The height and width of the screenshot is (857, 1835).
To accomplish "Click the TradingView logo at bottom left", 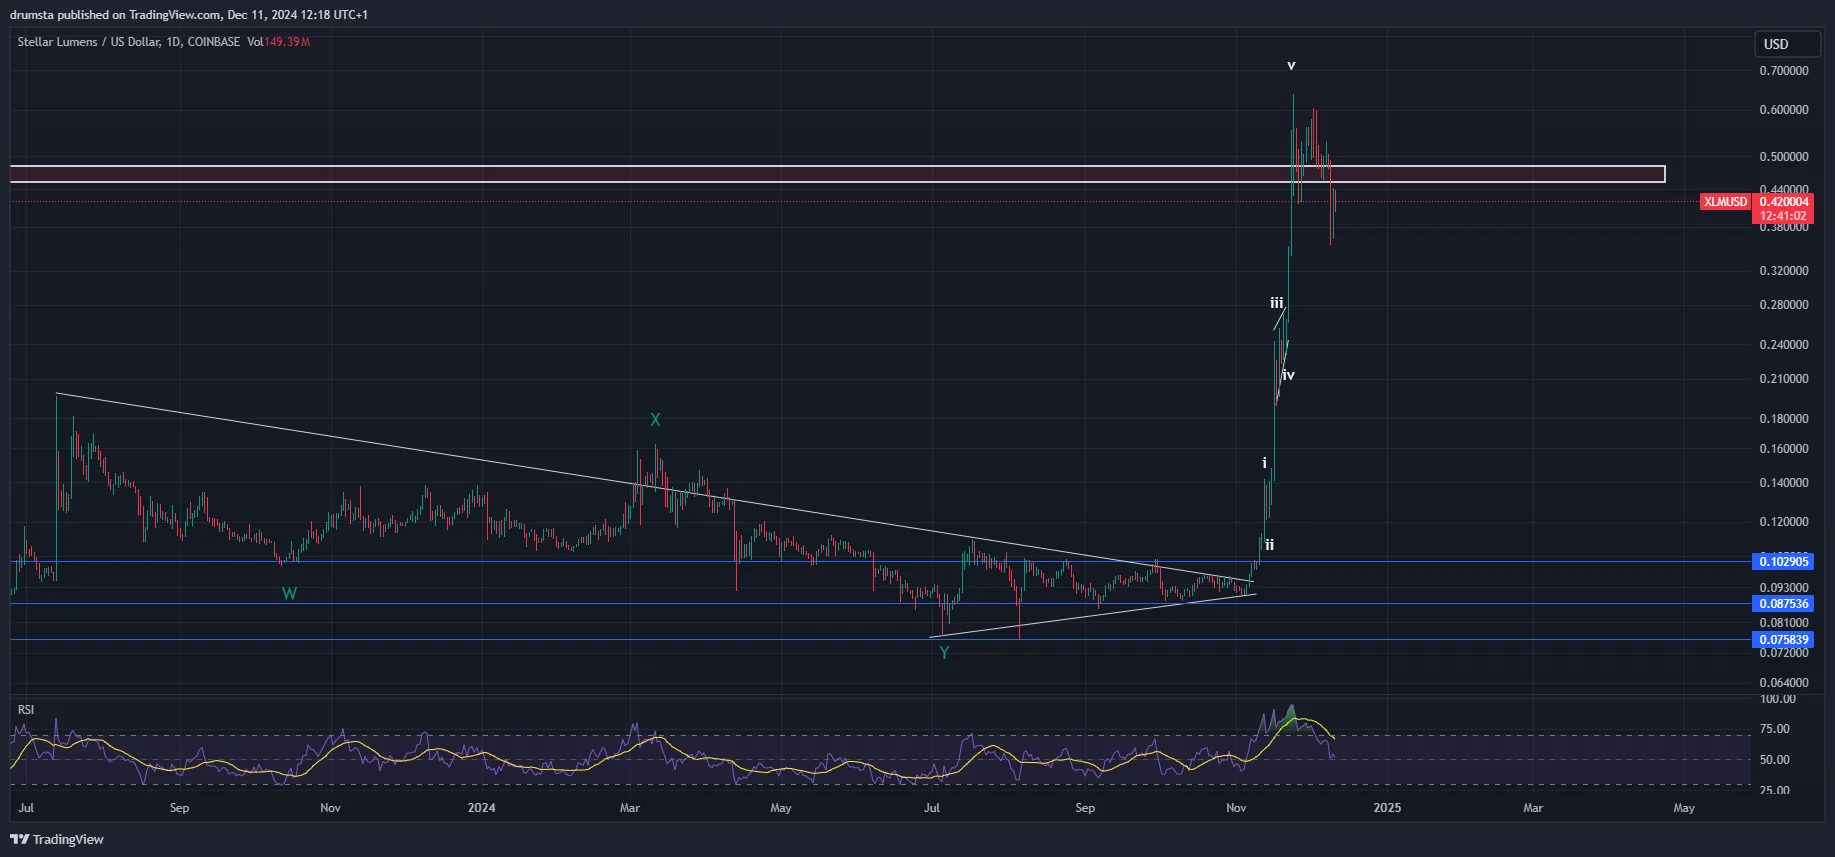I will [x=57, y=839].
